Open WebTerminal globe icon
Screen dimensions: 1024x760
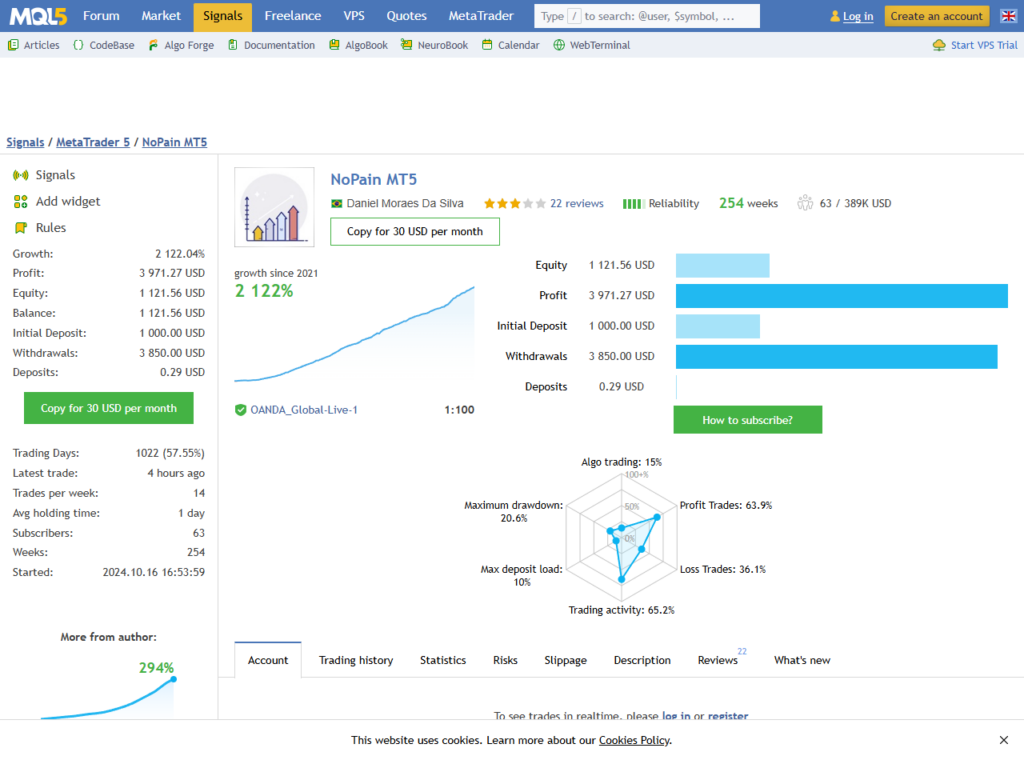pyautogui.click(x=559, y=45)
